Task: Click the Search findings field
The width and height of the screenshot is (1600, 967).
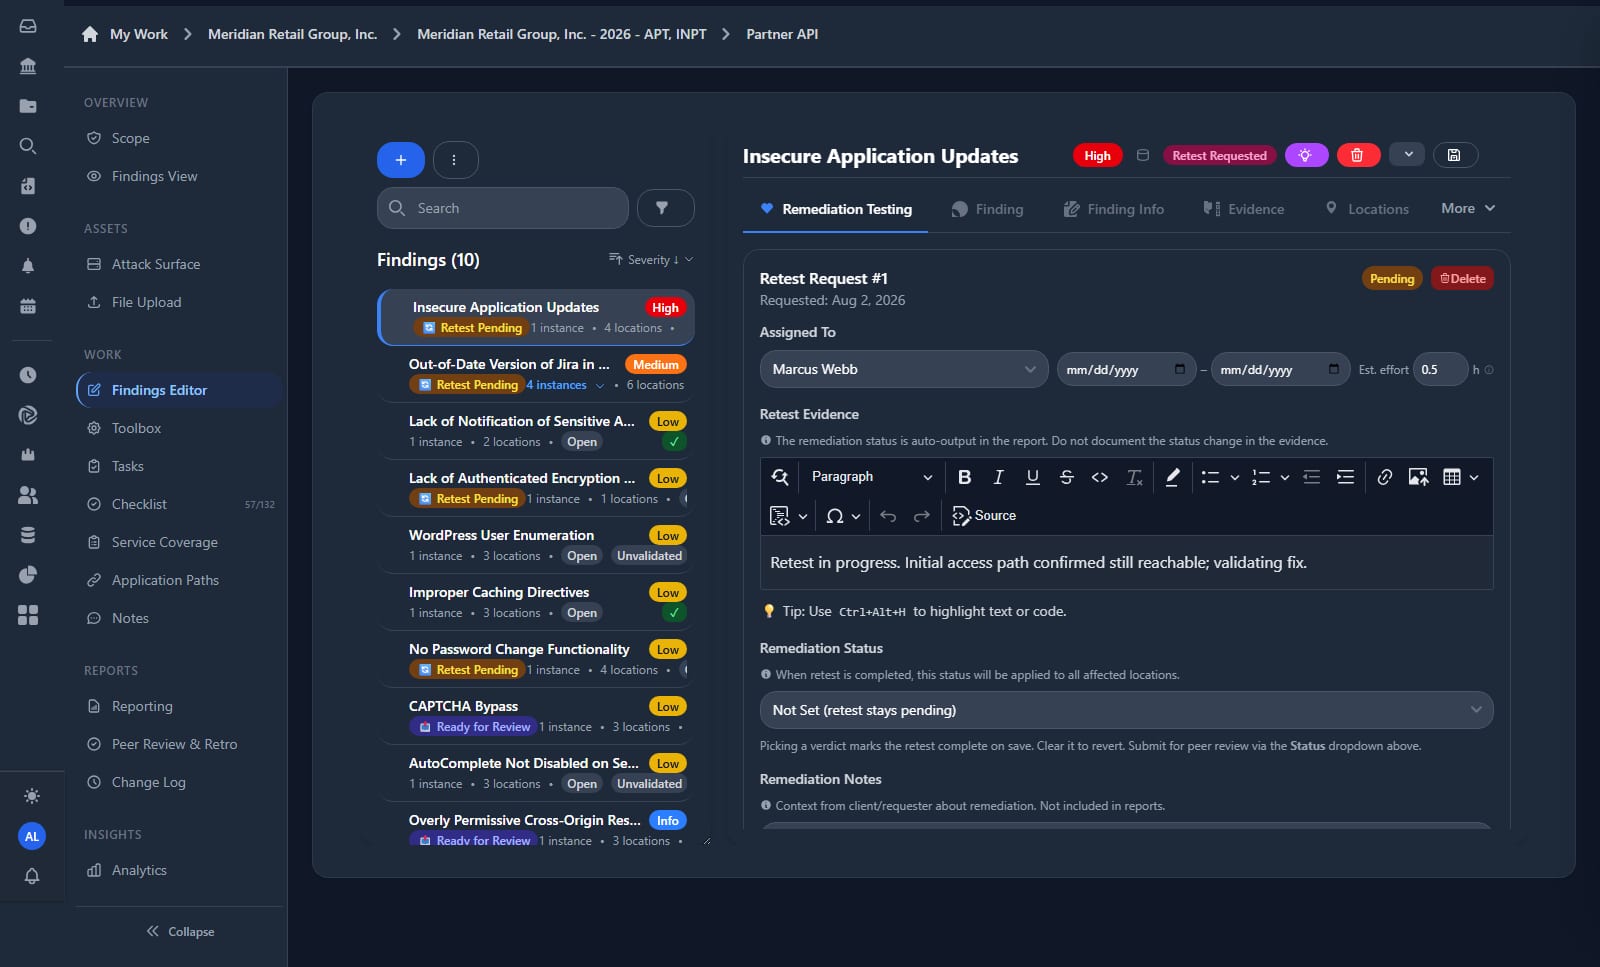Action: click(x=503, y=208)
